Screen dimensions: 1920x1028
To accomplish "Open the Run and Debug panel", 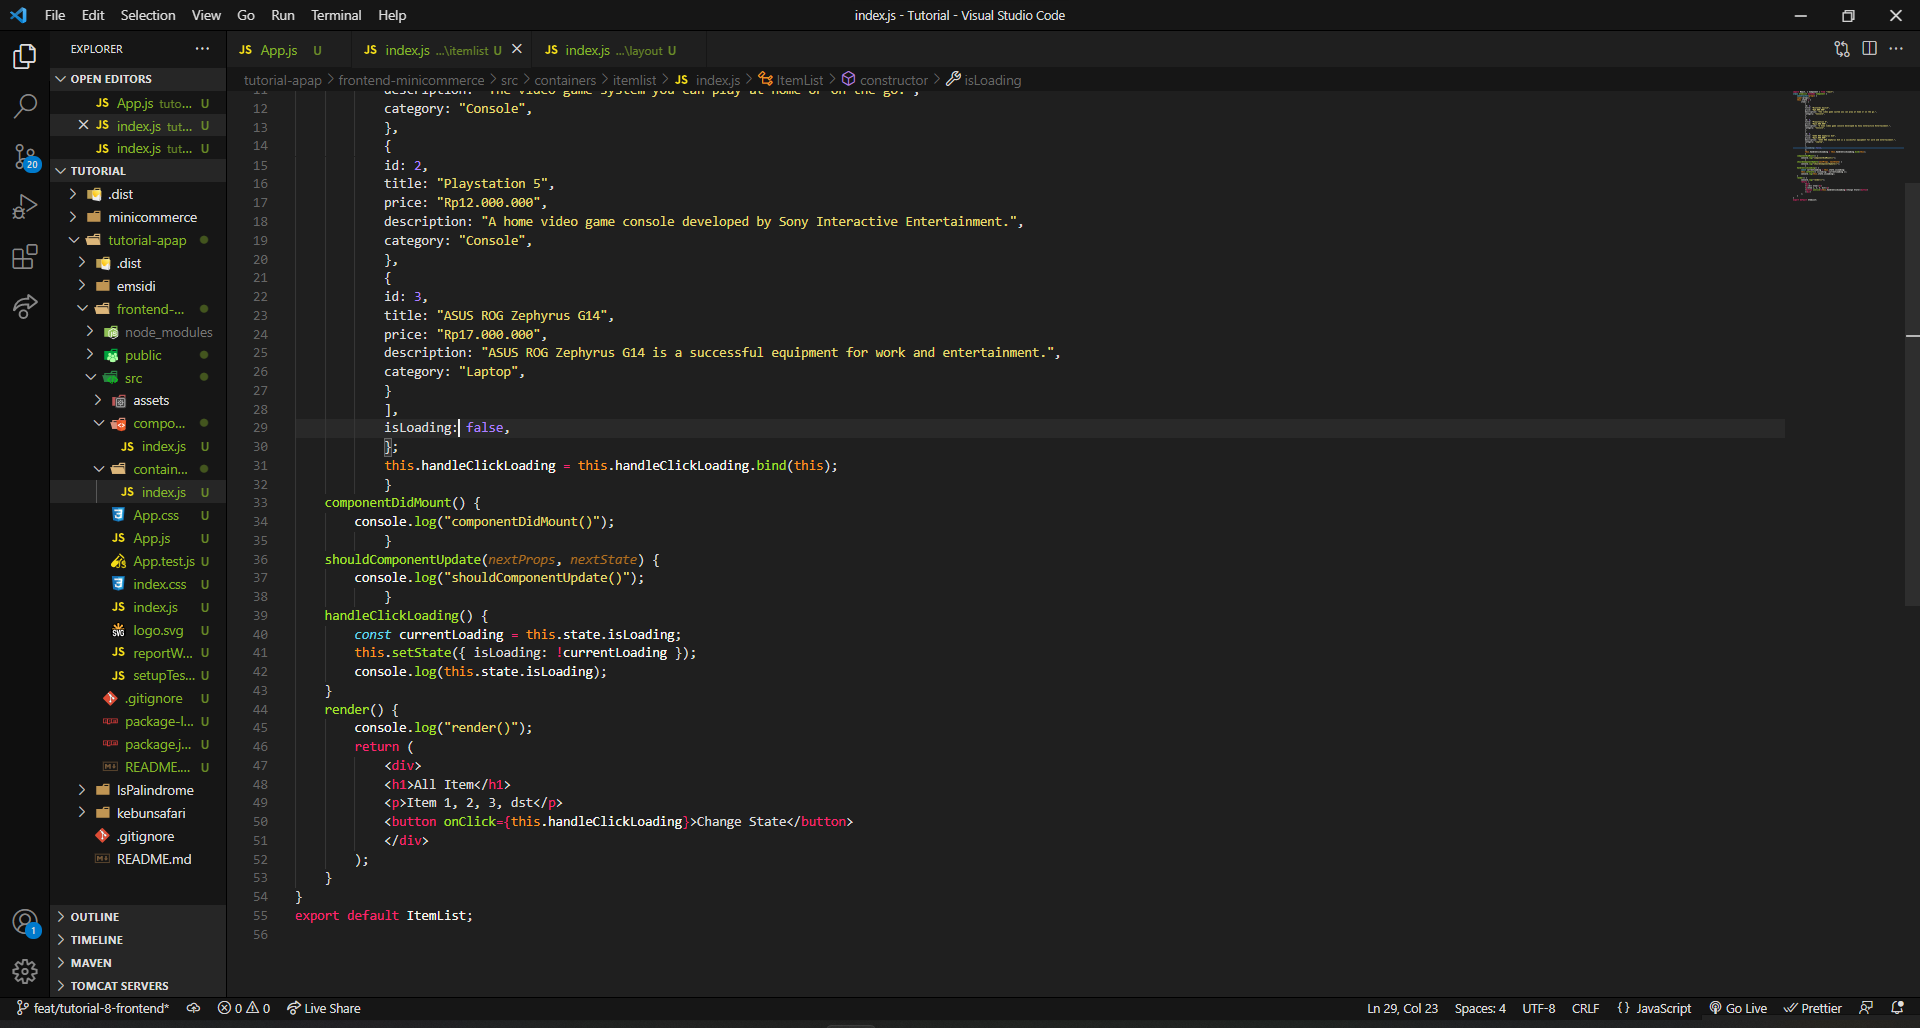I will point(25,206).
